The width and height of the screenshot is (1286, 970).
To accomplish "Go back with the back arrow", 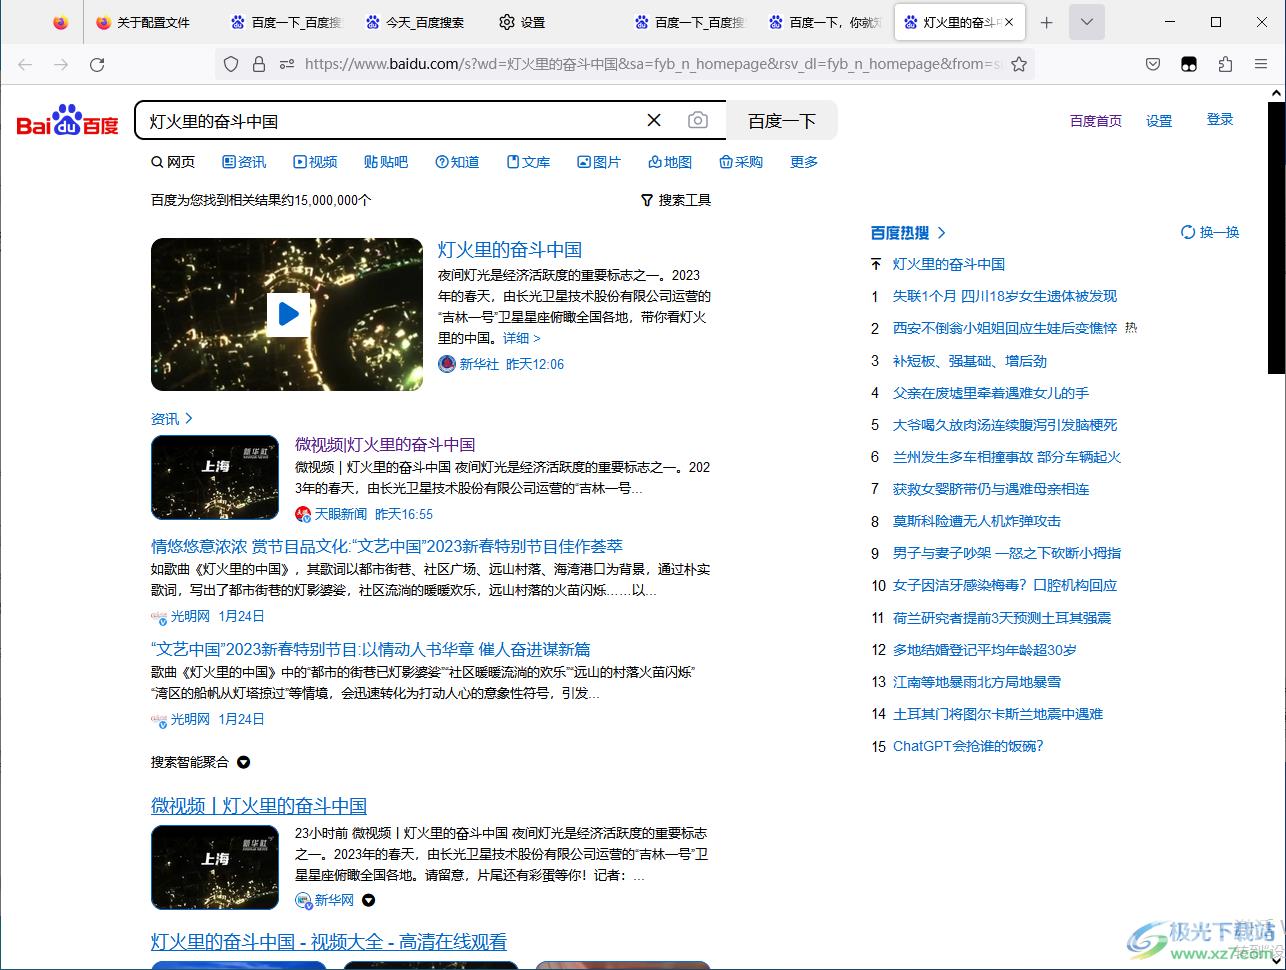I will (25, 64).
